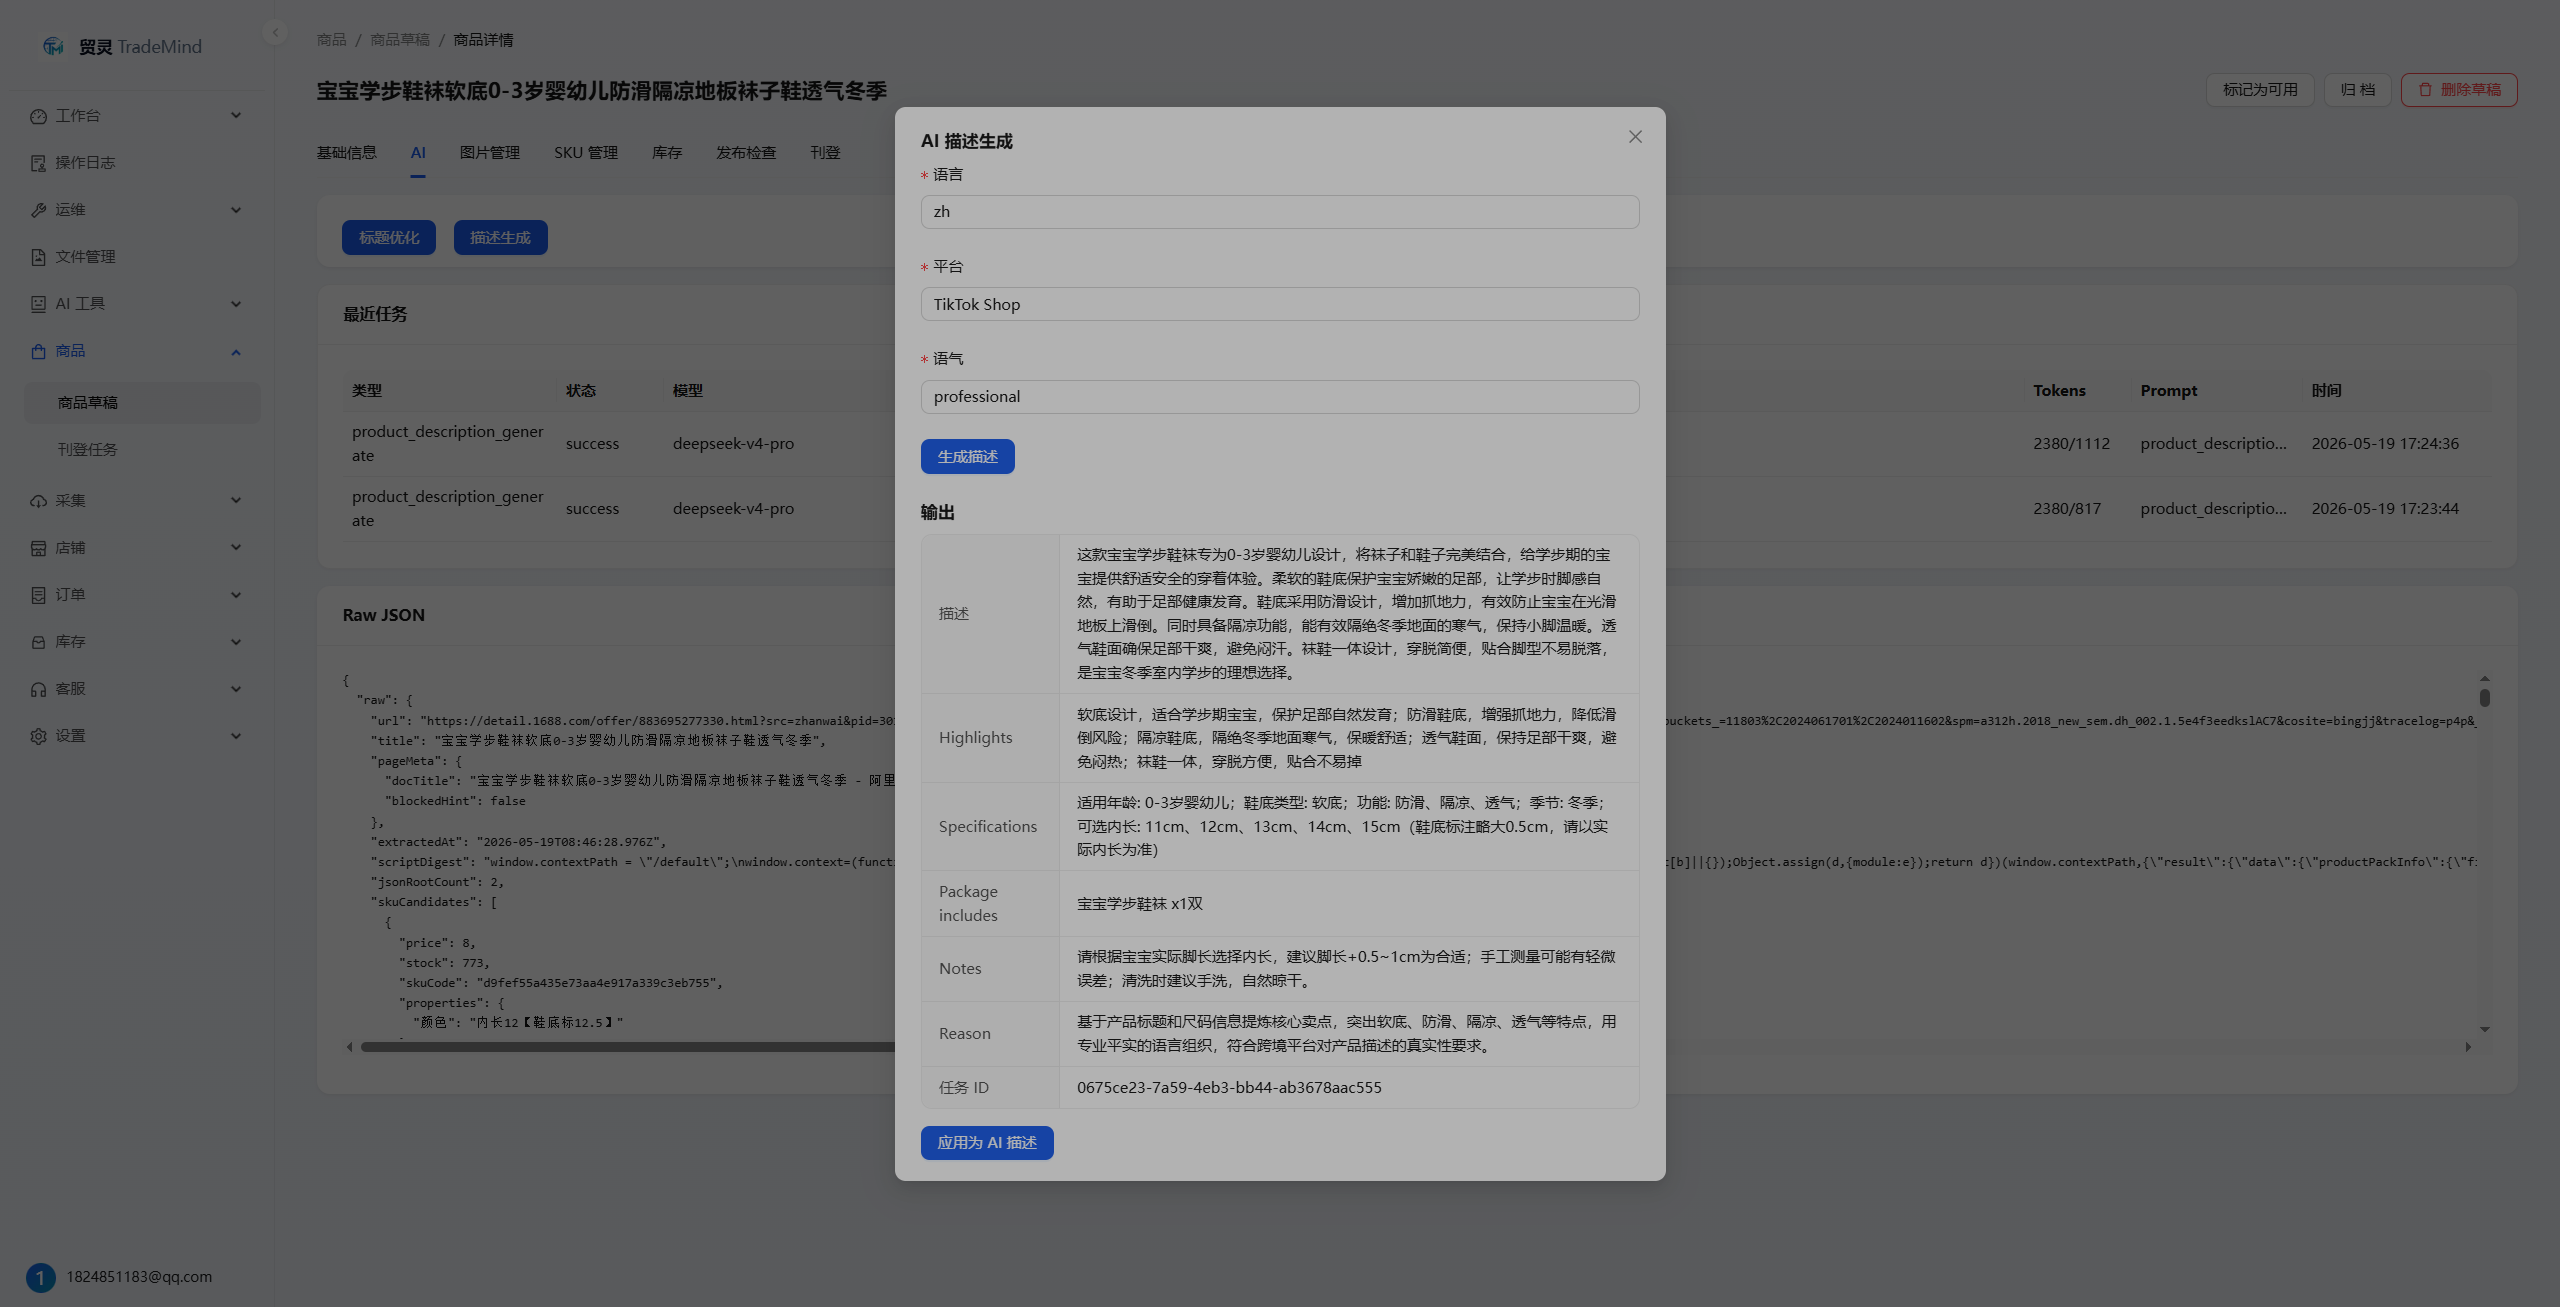Click the Raw JSON scroll right arrow
The height and width of the screenshot is (1307, 2560).
[x=2468, y=1047]
